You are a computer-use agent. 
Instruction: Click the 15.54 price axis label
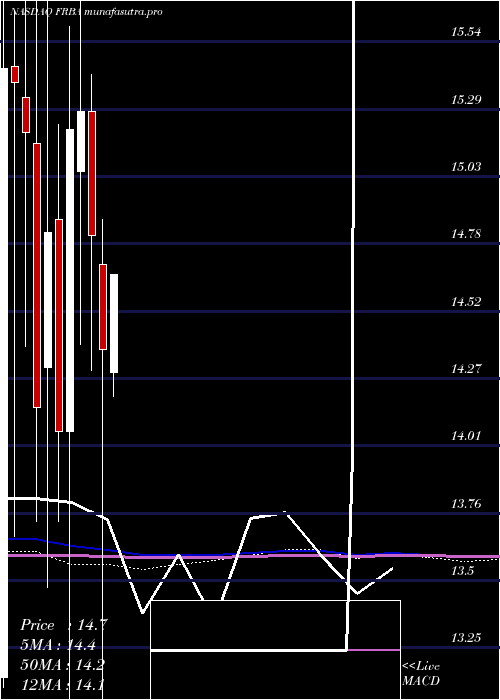click(x=466, y=32)
